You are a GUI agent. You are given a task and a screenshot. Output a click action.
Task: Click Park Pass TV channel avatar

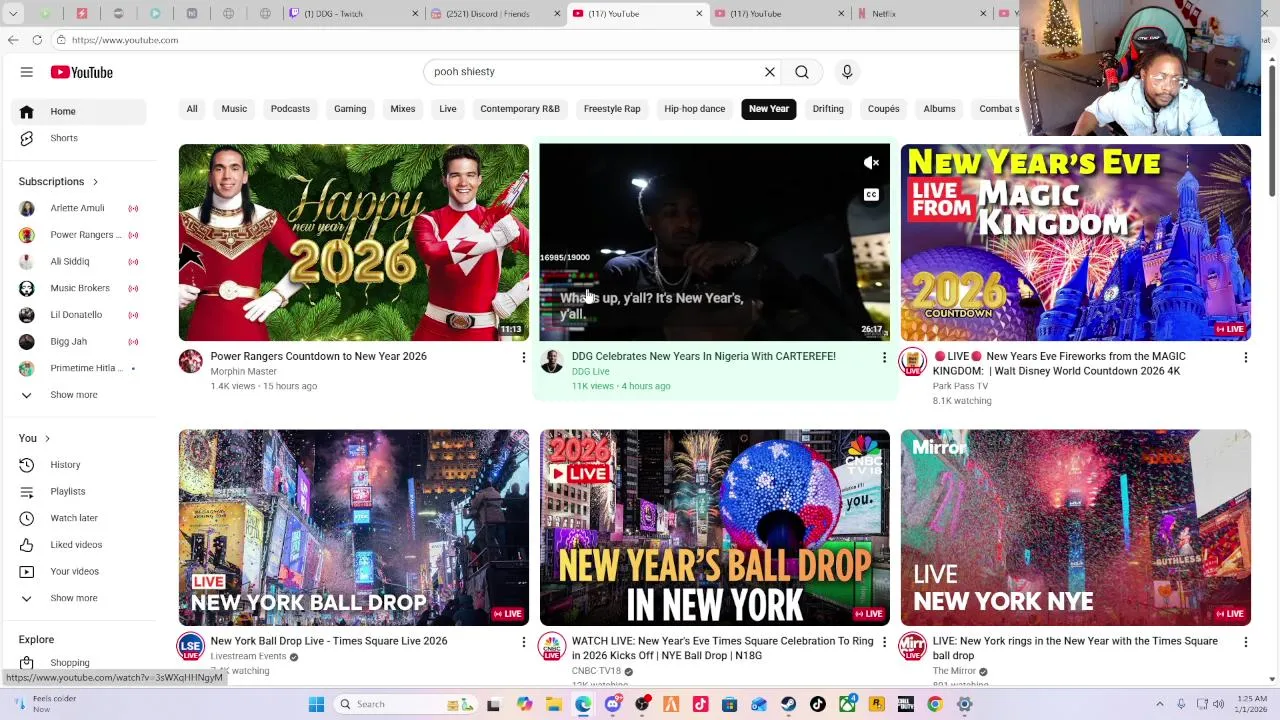912,362
